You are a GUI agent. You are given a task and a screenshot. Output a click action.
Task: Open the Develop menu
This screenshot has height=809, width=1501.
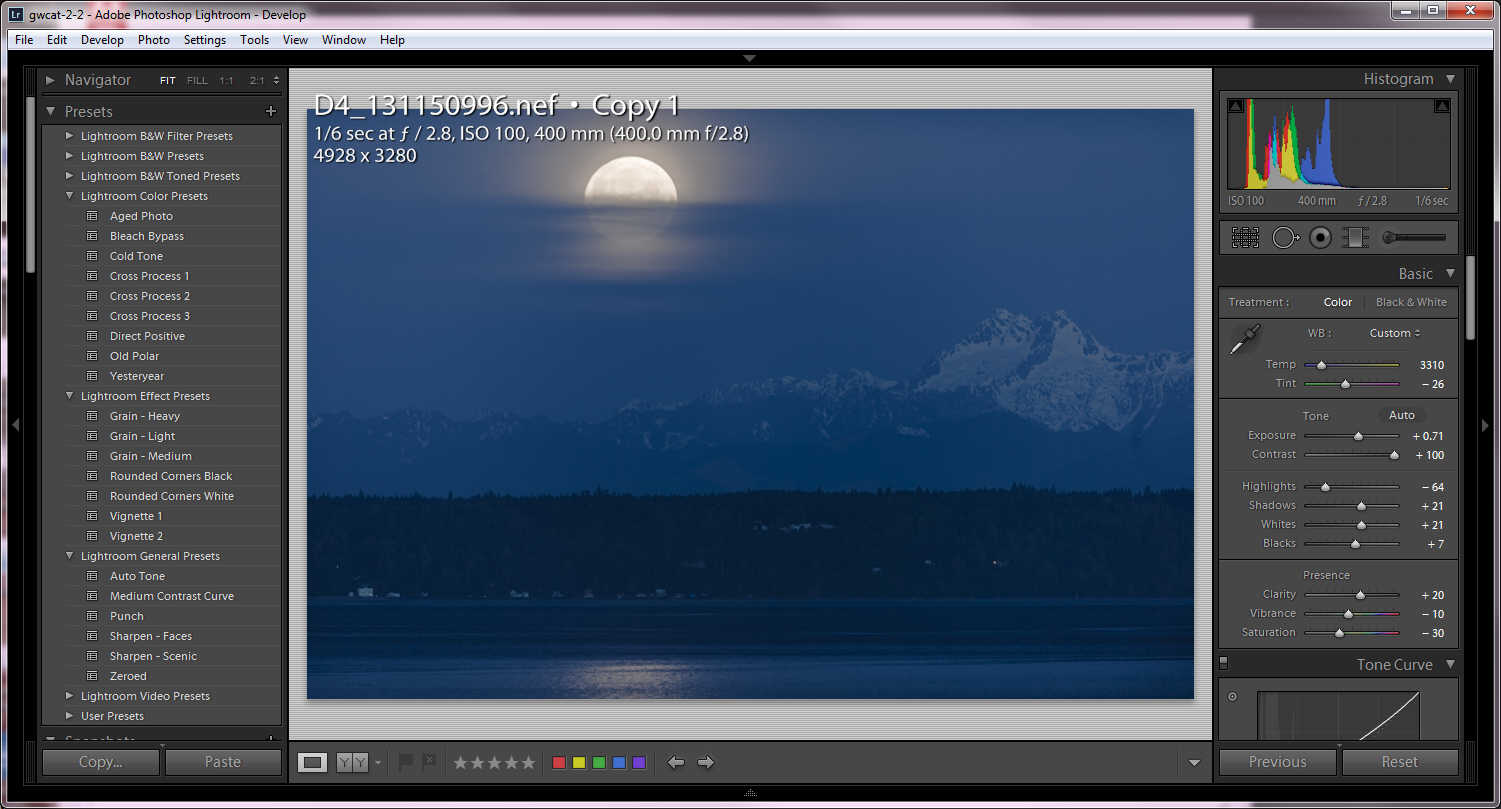[102, 40]
